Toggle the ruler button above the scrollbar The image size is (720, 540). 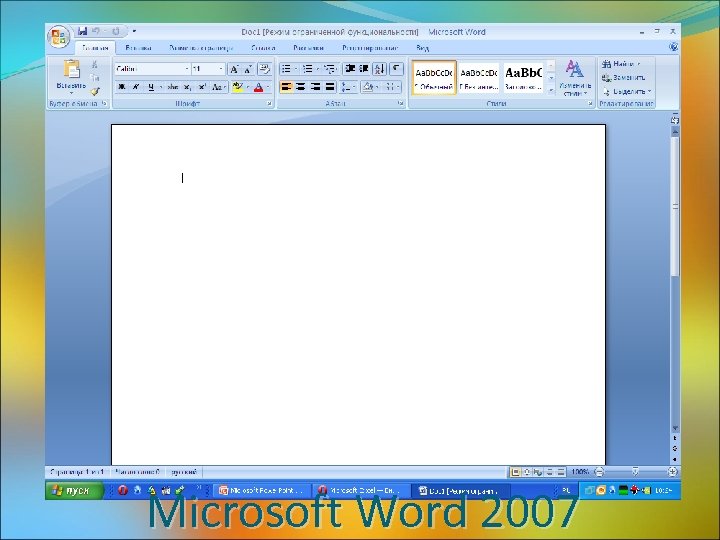(675, 119)
